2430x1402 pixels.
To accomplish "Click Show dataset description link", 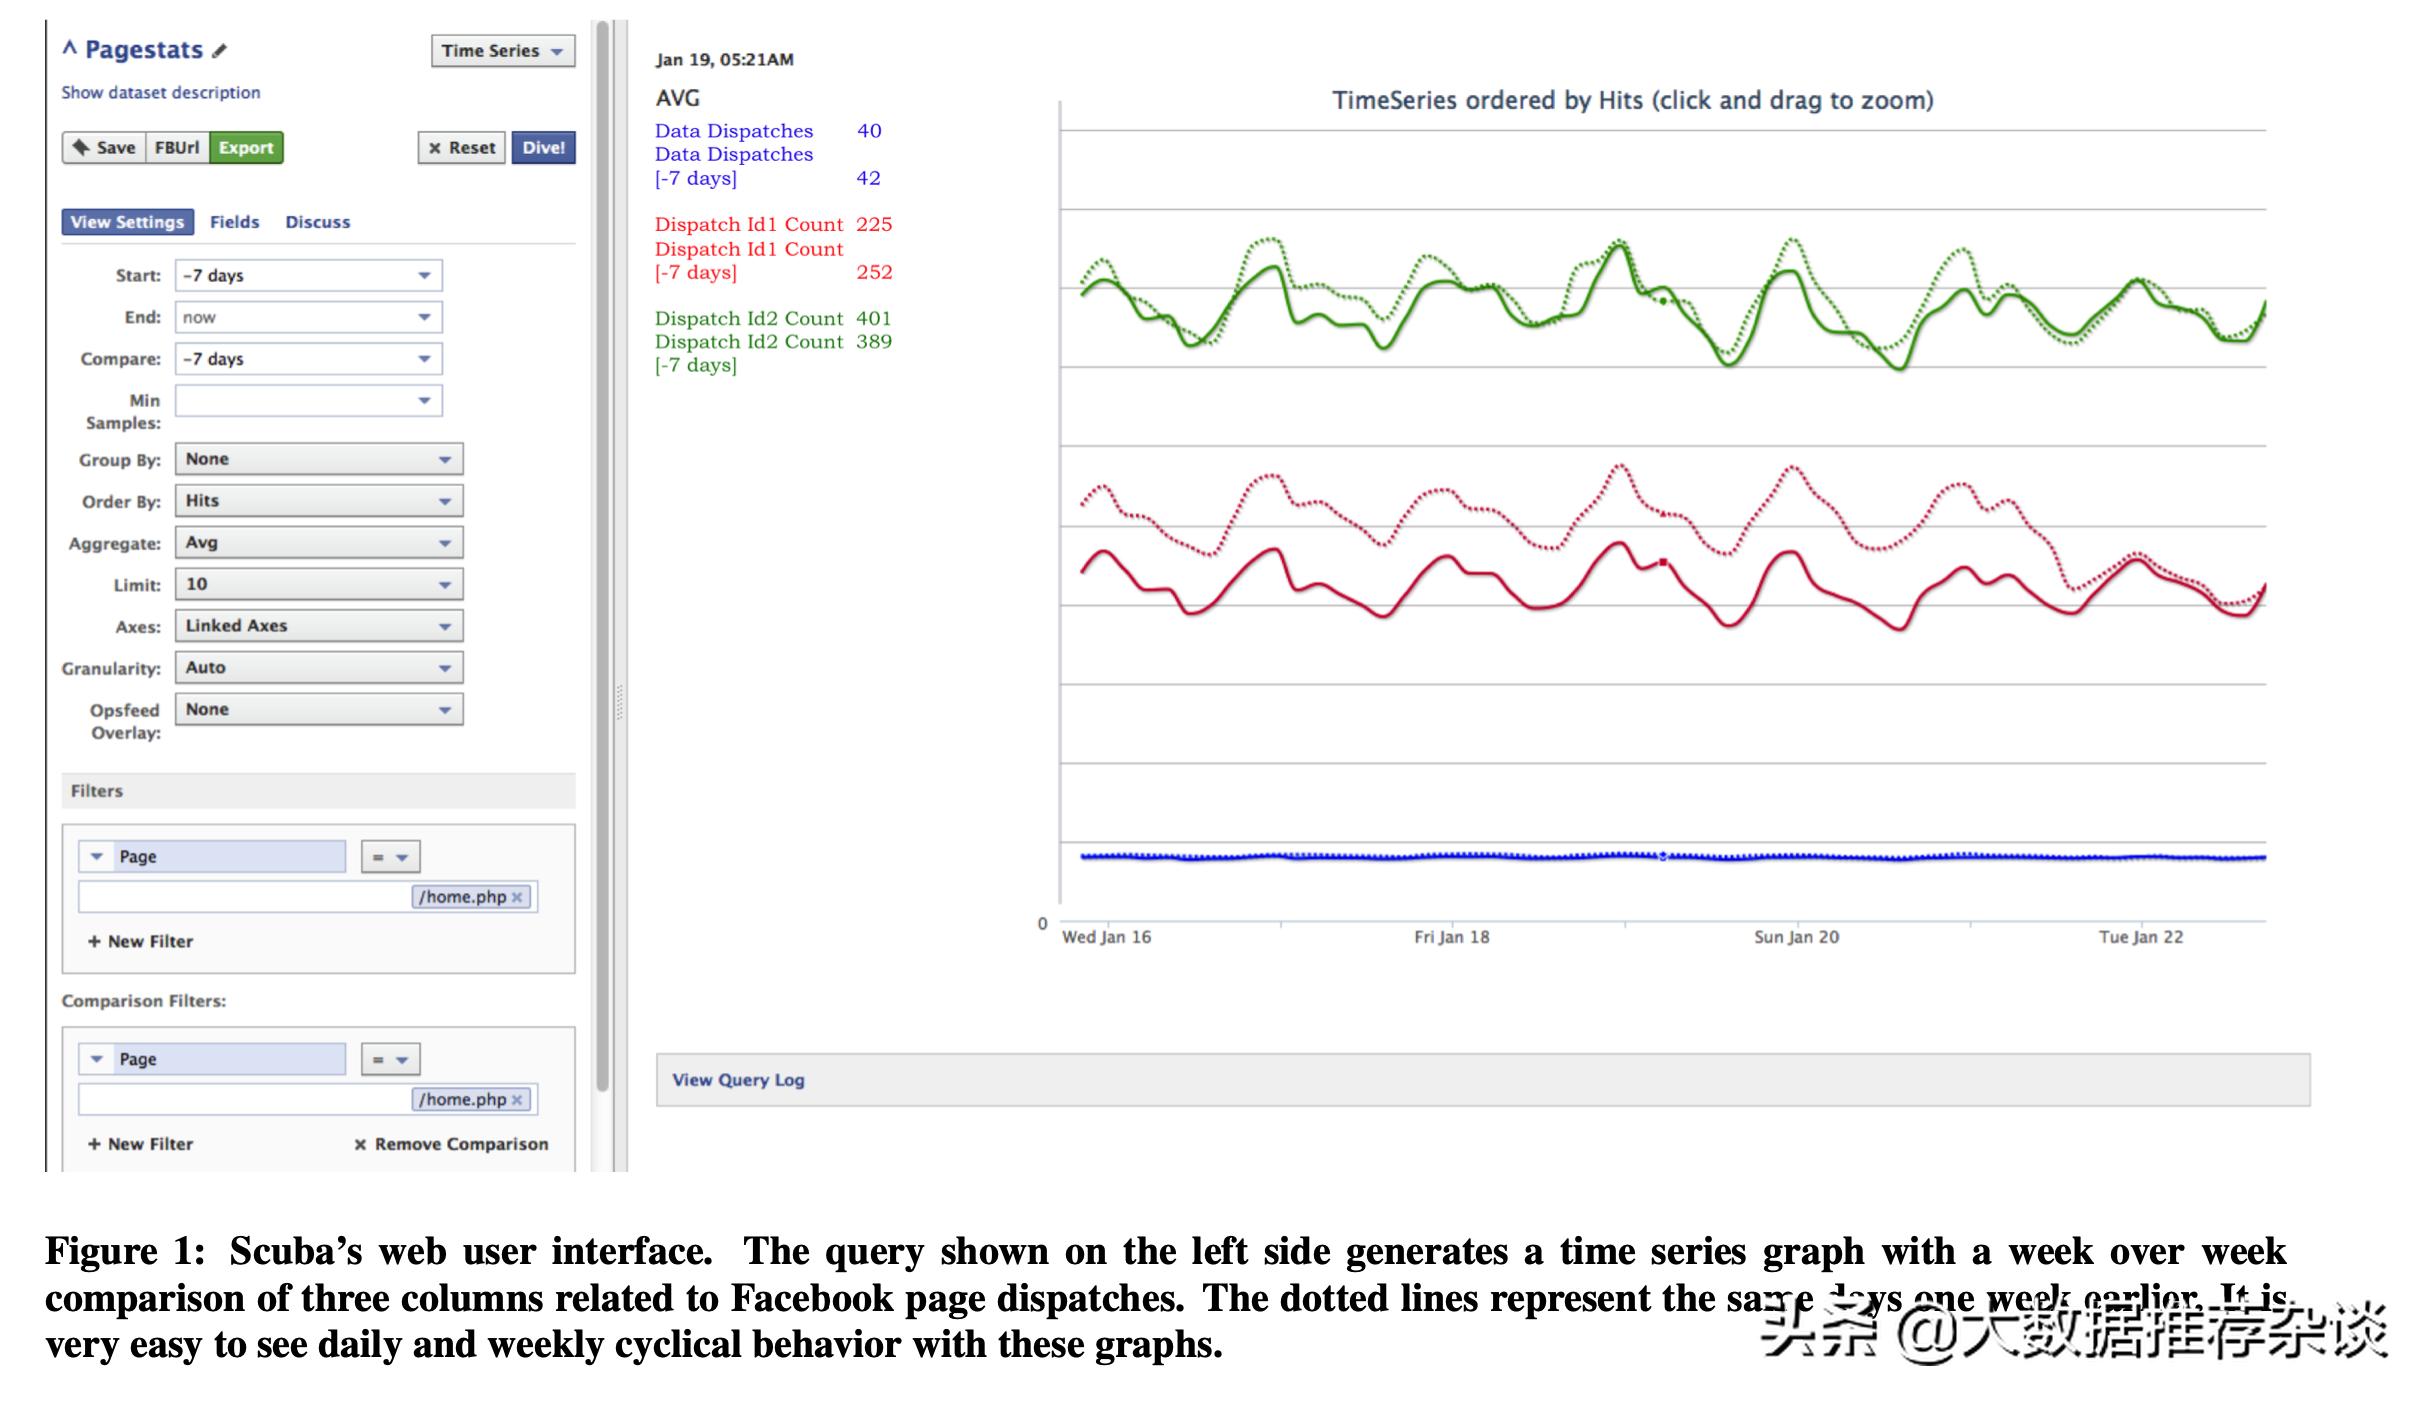I will tap(160, 93).
